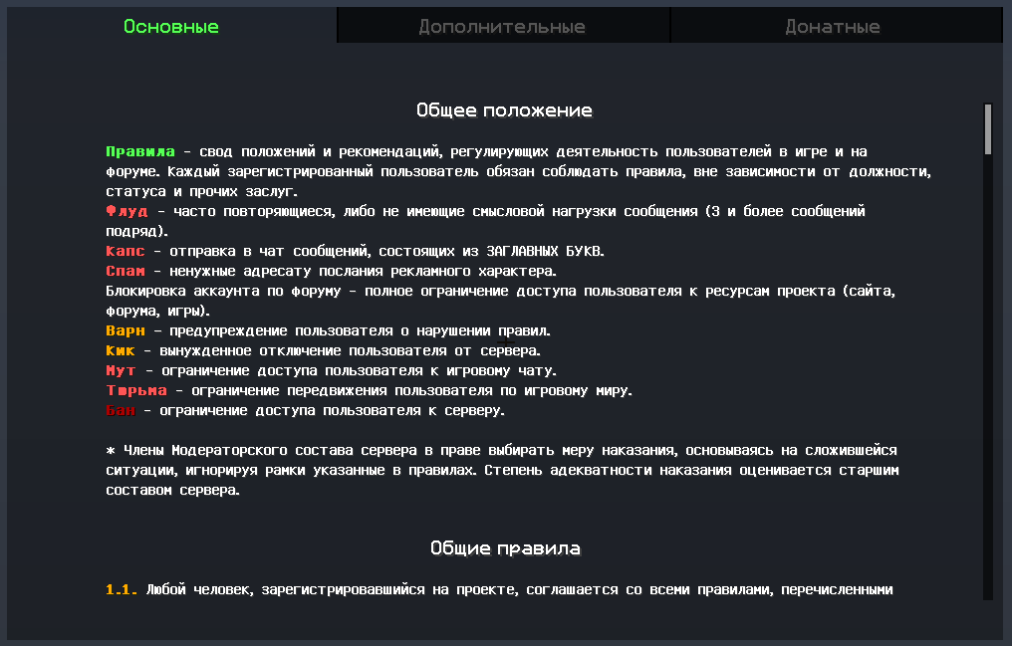Click the text форума, игры)
Screen dimensions: 1012x646
(x=158, y=311)
